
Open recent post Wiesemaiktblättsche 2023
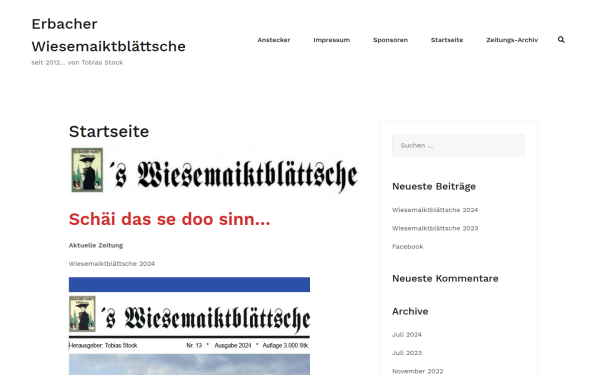[435, 228]
